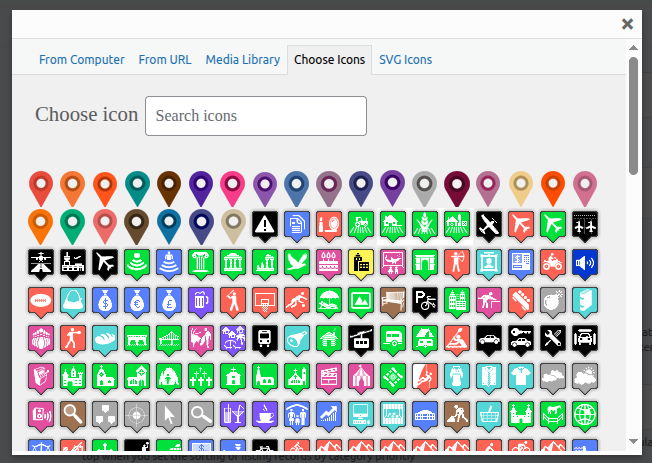Image resolution: width=652 pixels, height=463 pixels.
Task: Focus the Search icons field
Action: 256,116
